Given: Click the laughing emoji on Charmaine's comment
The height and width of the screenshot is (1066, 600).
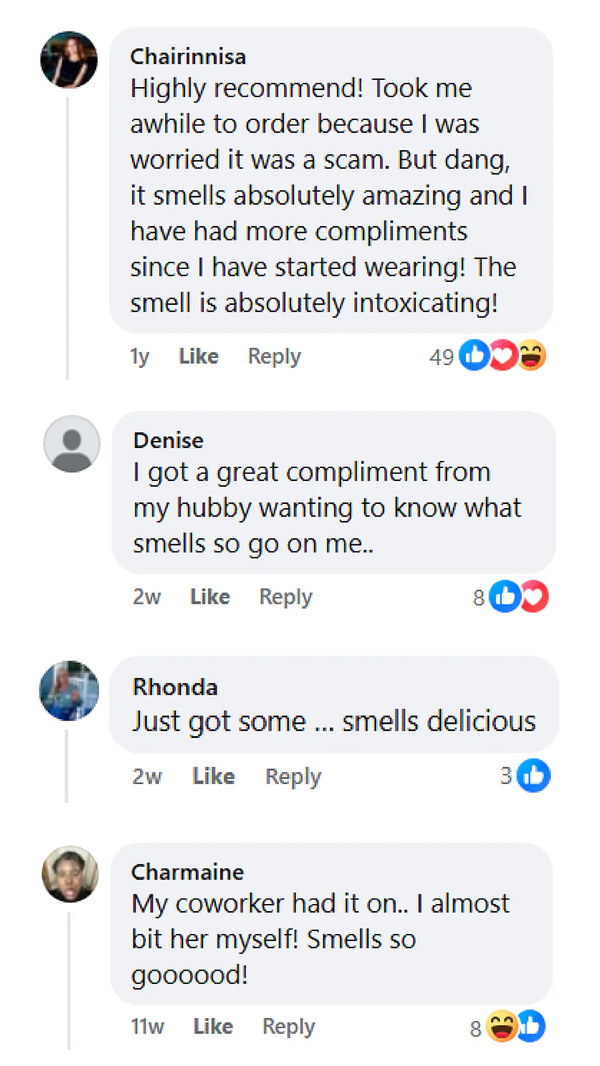Looking at the screenshot, I should [502, 1027].
